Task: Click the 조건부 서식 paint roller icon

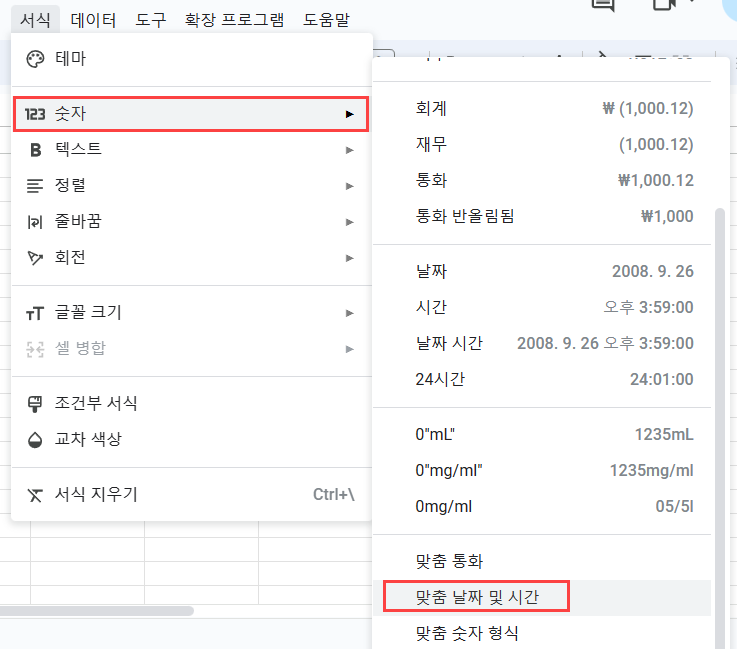Action: [35, 404]
